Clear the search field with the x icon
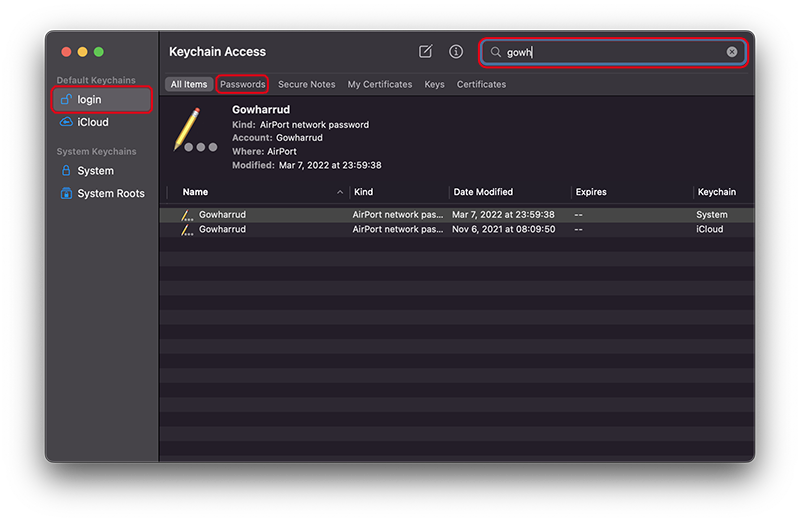This screenshot has width=800, height=522. pos(732,52)
